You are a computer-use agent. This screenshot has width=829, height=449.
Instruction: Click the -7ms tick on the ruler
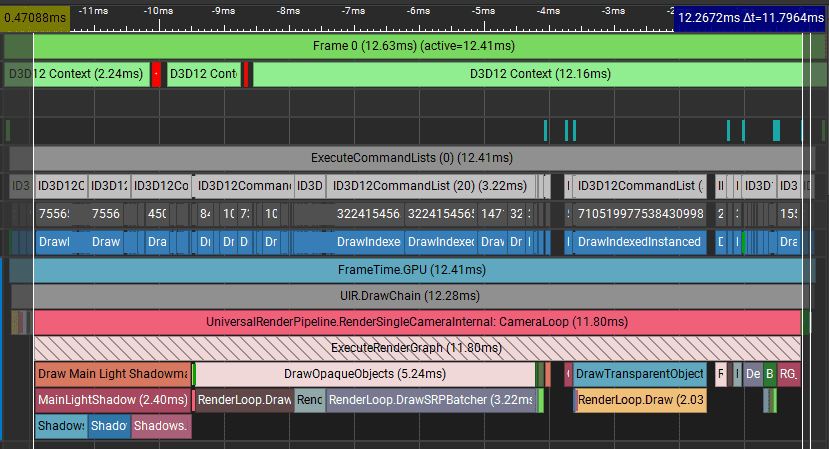click(x=353, y=11)
